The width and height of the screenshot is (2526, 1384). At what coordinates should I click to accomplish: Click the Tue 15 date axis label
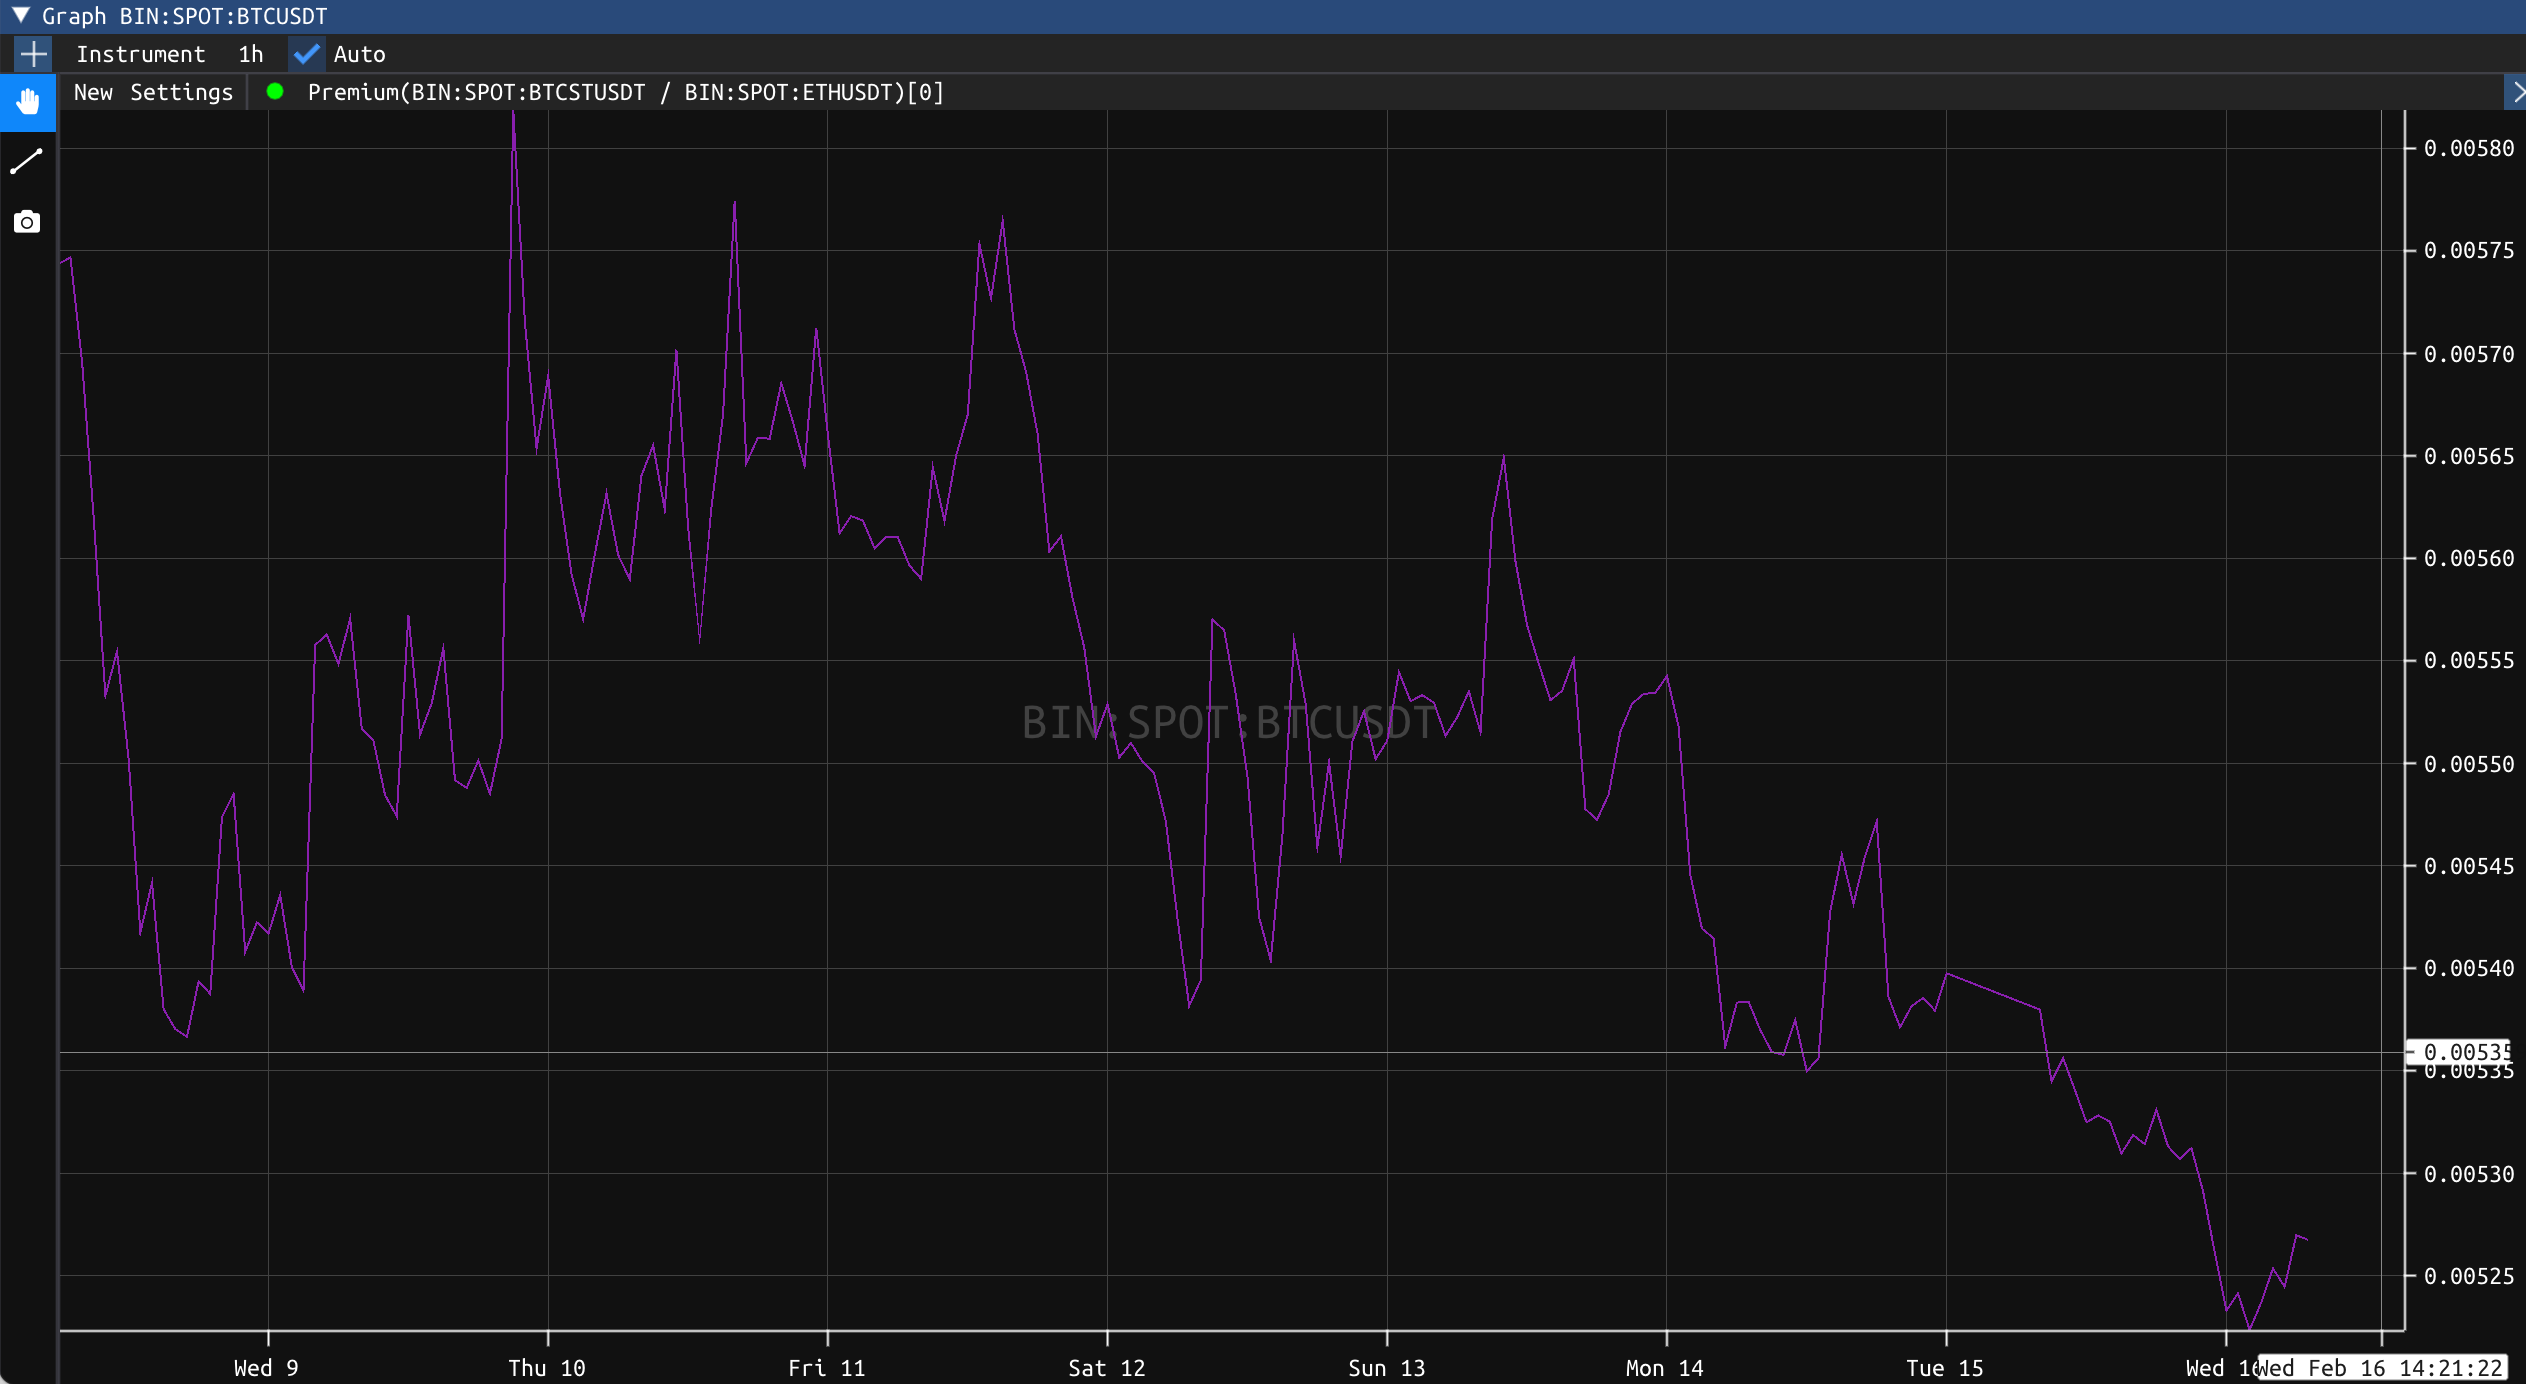[1945, 1368]
